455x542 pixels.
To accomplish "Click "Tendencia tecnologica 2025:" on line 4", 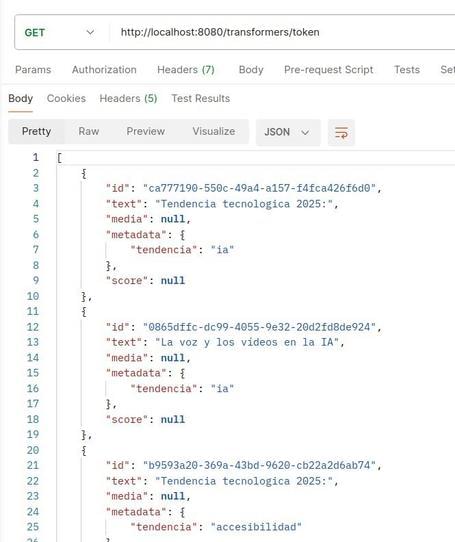I will click(244, 204).
